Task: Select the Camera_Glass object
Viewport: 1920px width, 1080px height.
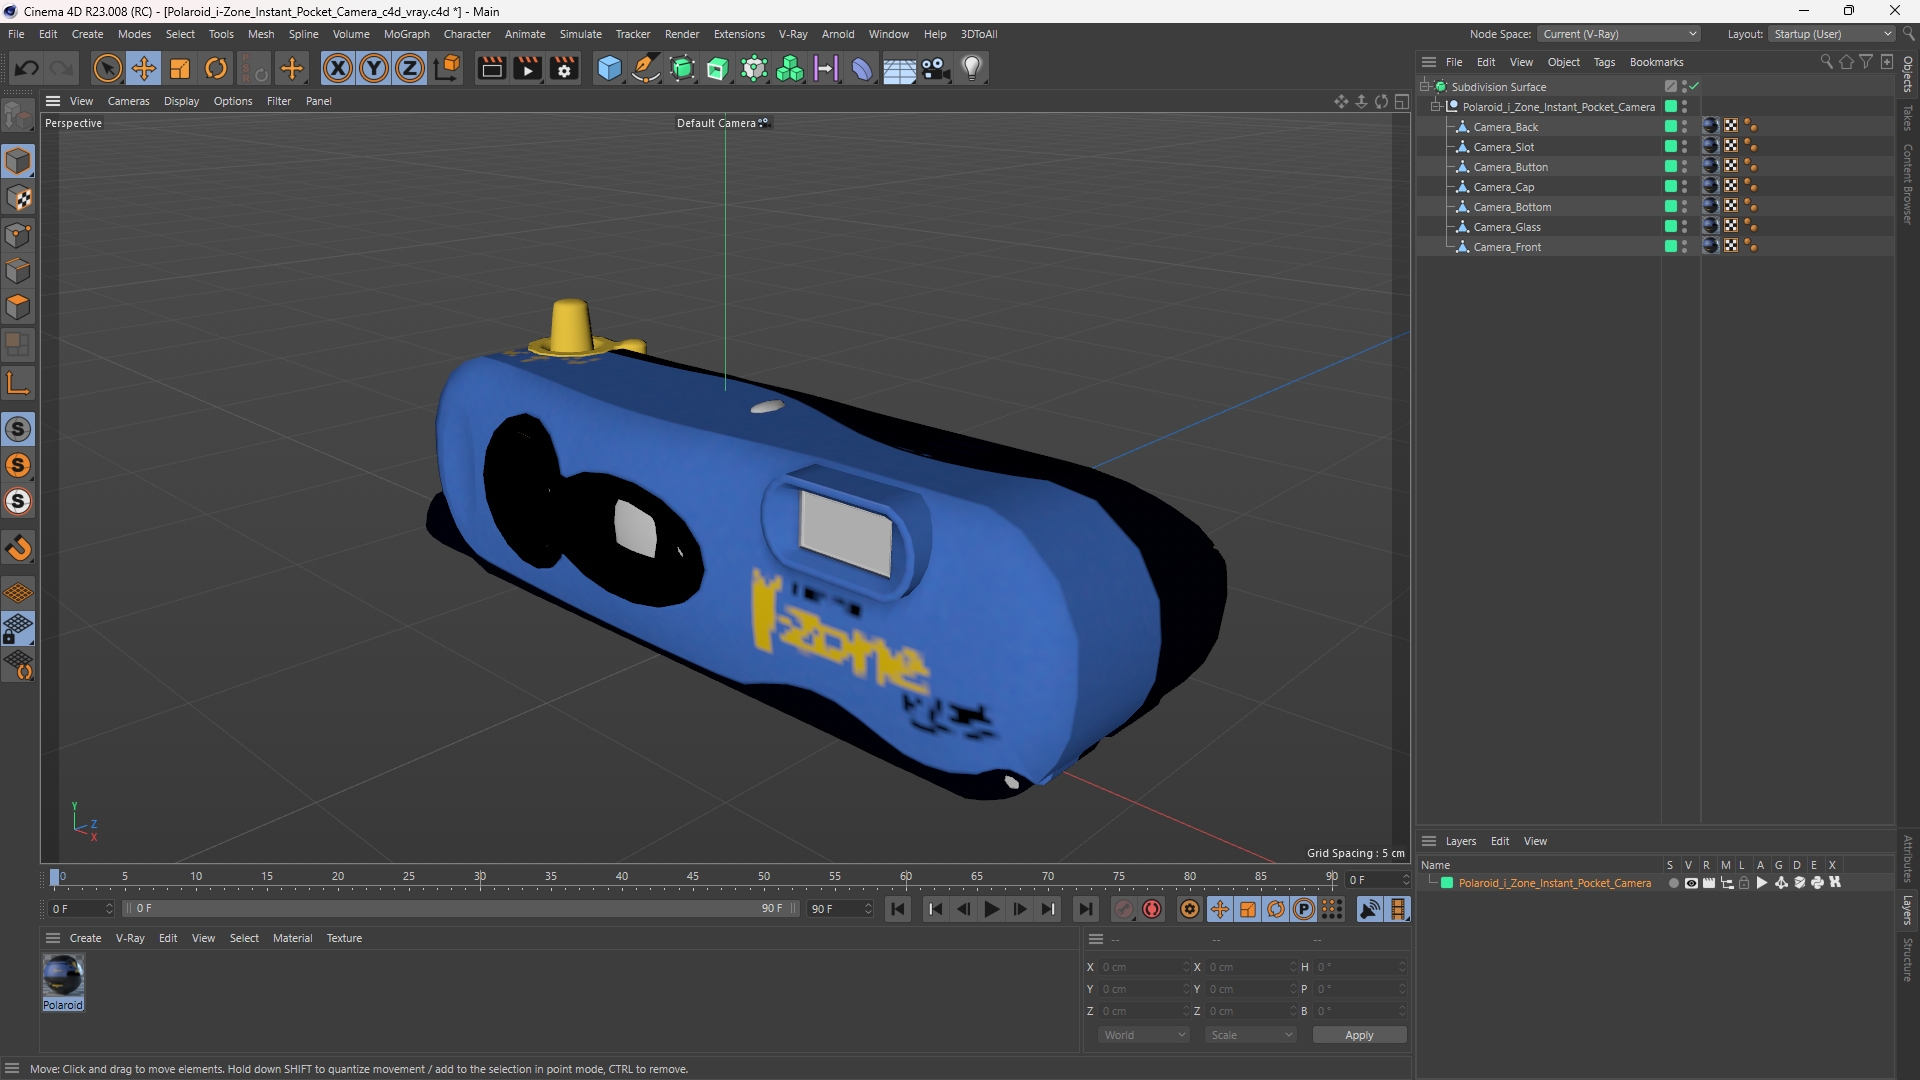Action: pos(1507,227)
